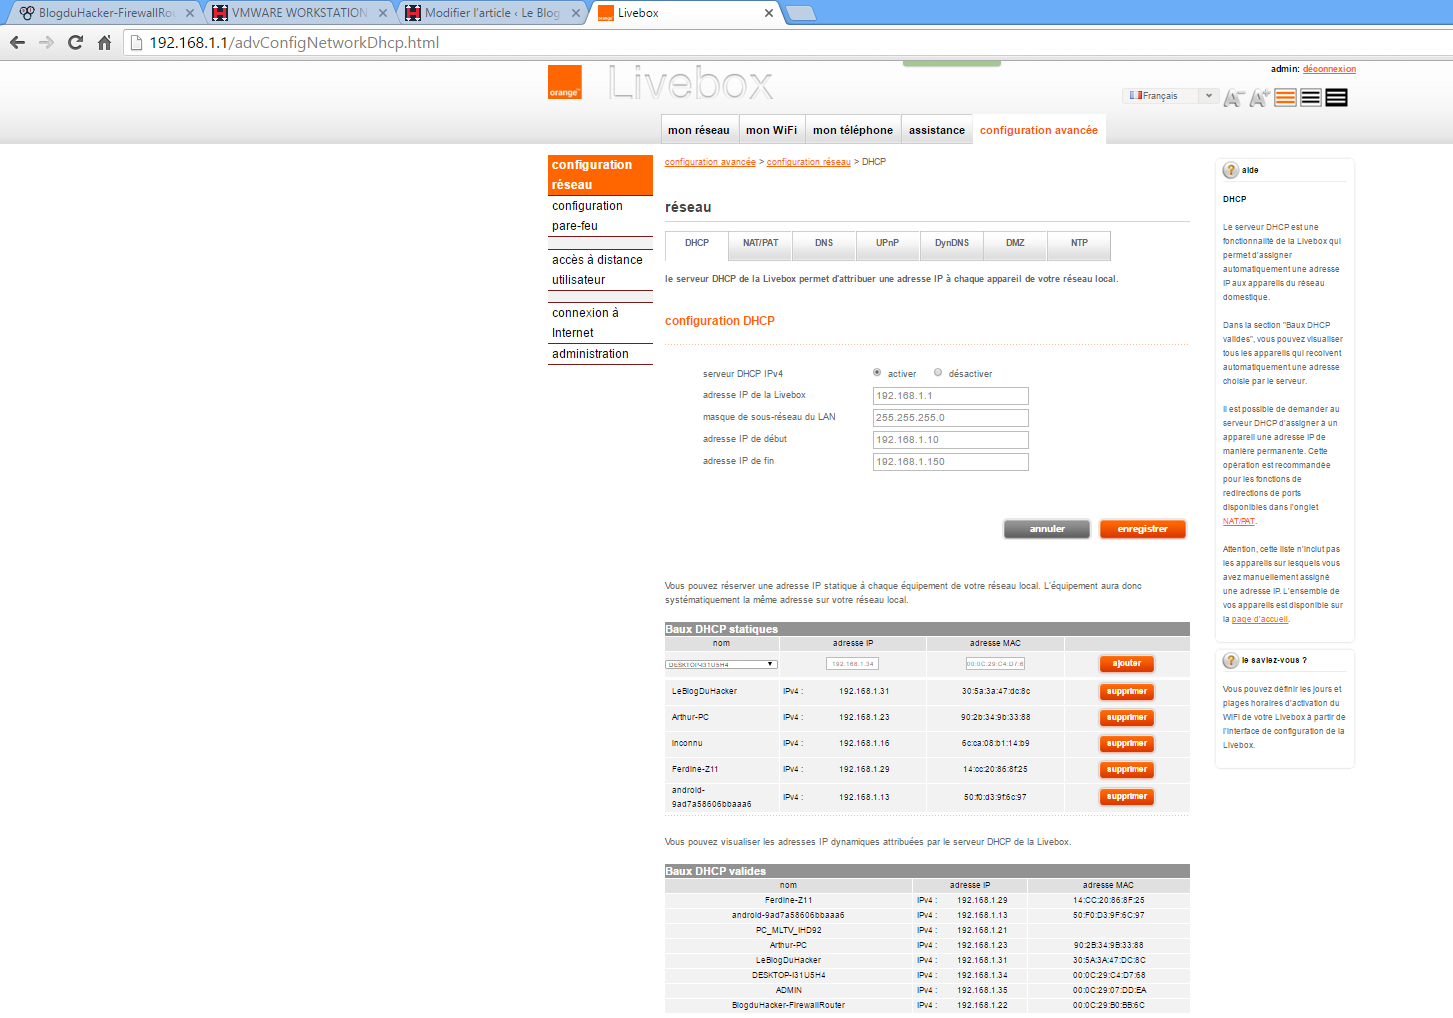Click the adresse IP de fin field

950,462
